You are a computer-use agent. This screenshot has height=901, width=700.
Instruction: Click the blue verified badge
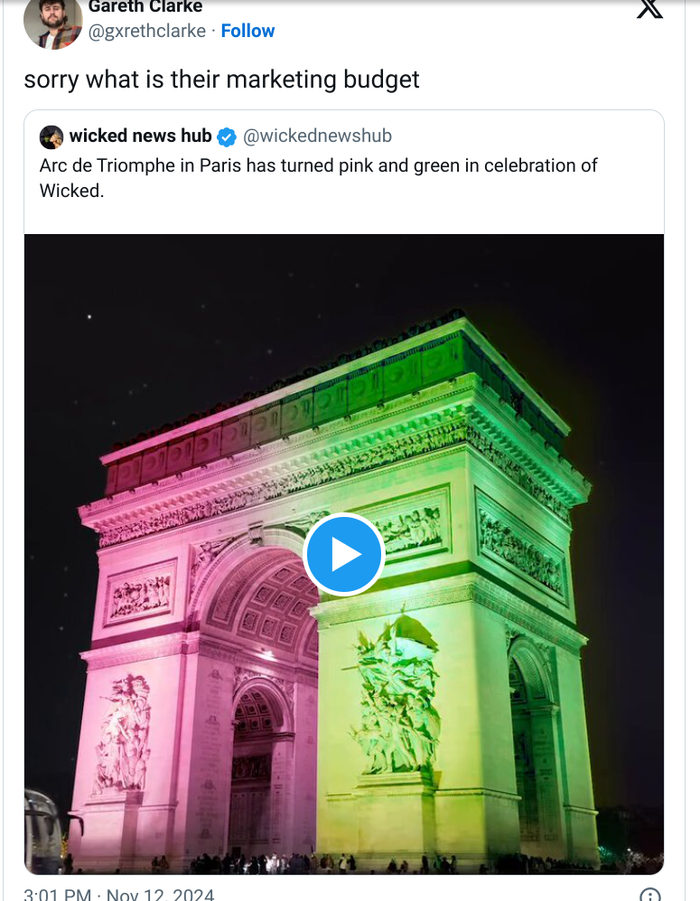pos(227,137)
